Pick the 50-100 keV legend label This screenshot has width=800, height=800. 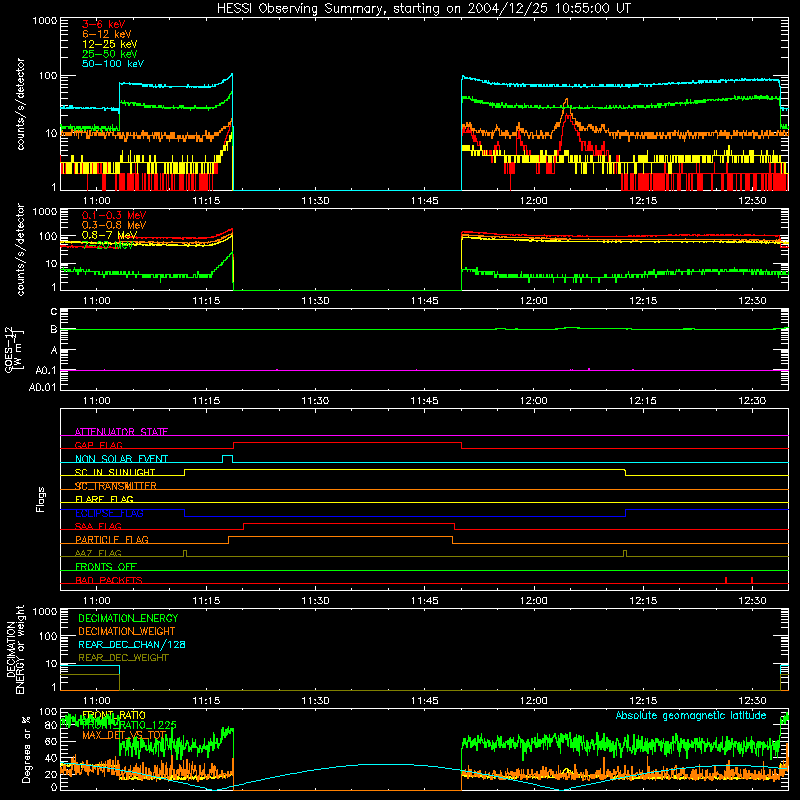click(113, 64)
